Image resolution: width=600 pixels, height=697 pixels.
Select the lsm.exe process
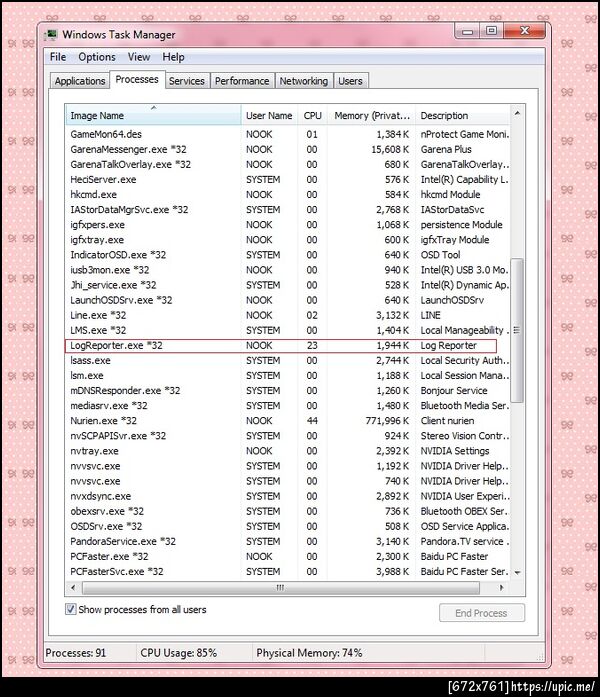click(x=288, y=376)
